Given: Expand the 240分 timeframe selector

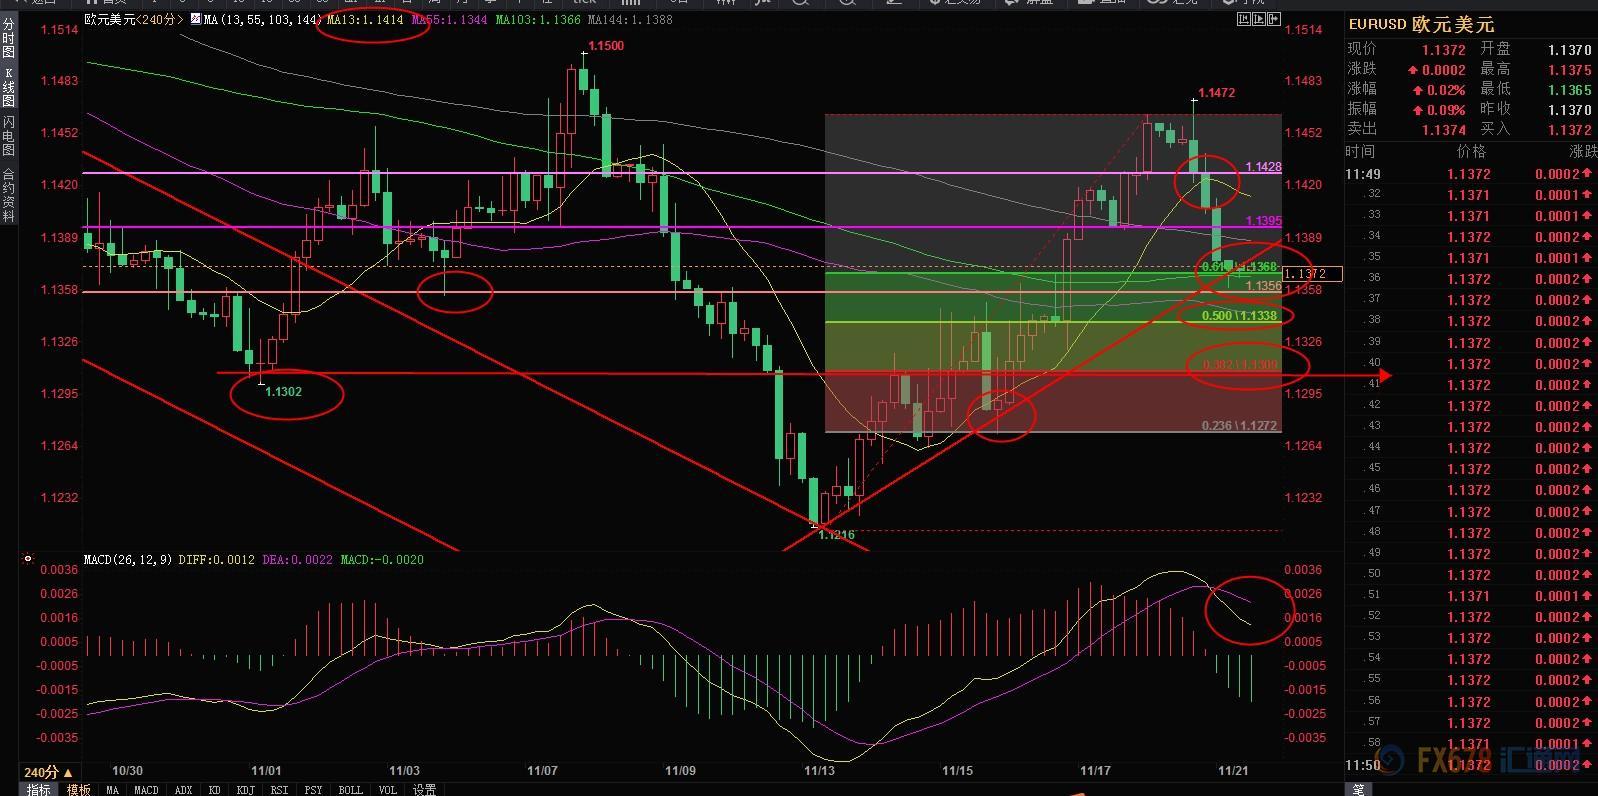Looking at the screenshot, I should pyautogui.click(x=48, y=772).
